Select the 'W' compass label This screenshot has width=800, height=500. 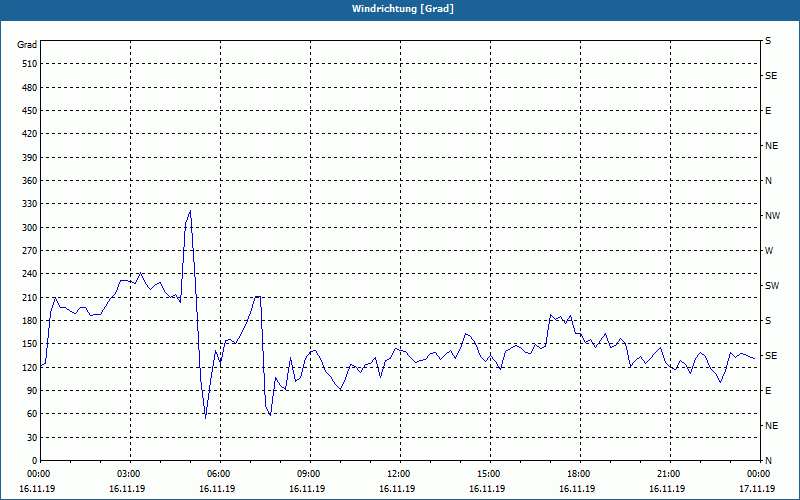(769, 251)
